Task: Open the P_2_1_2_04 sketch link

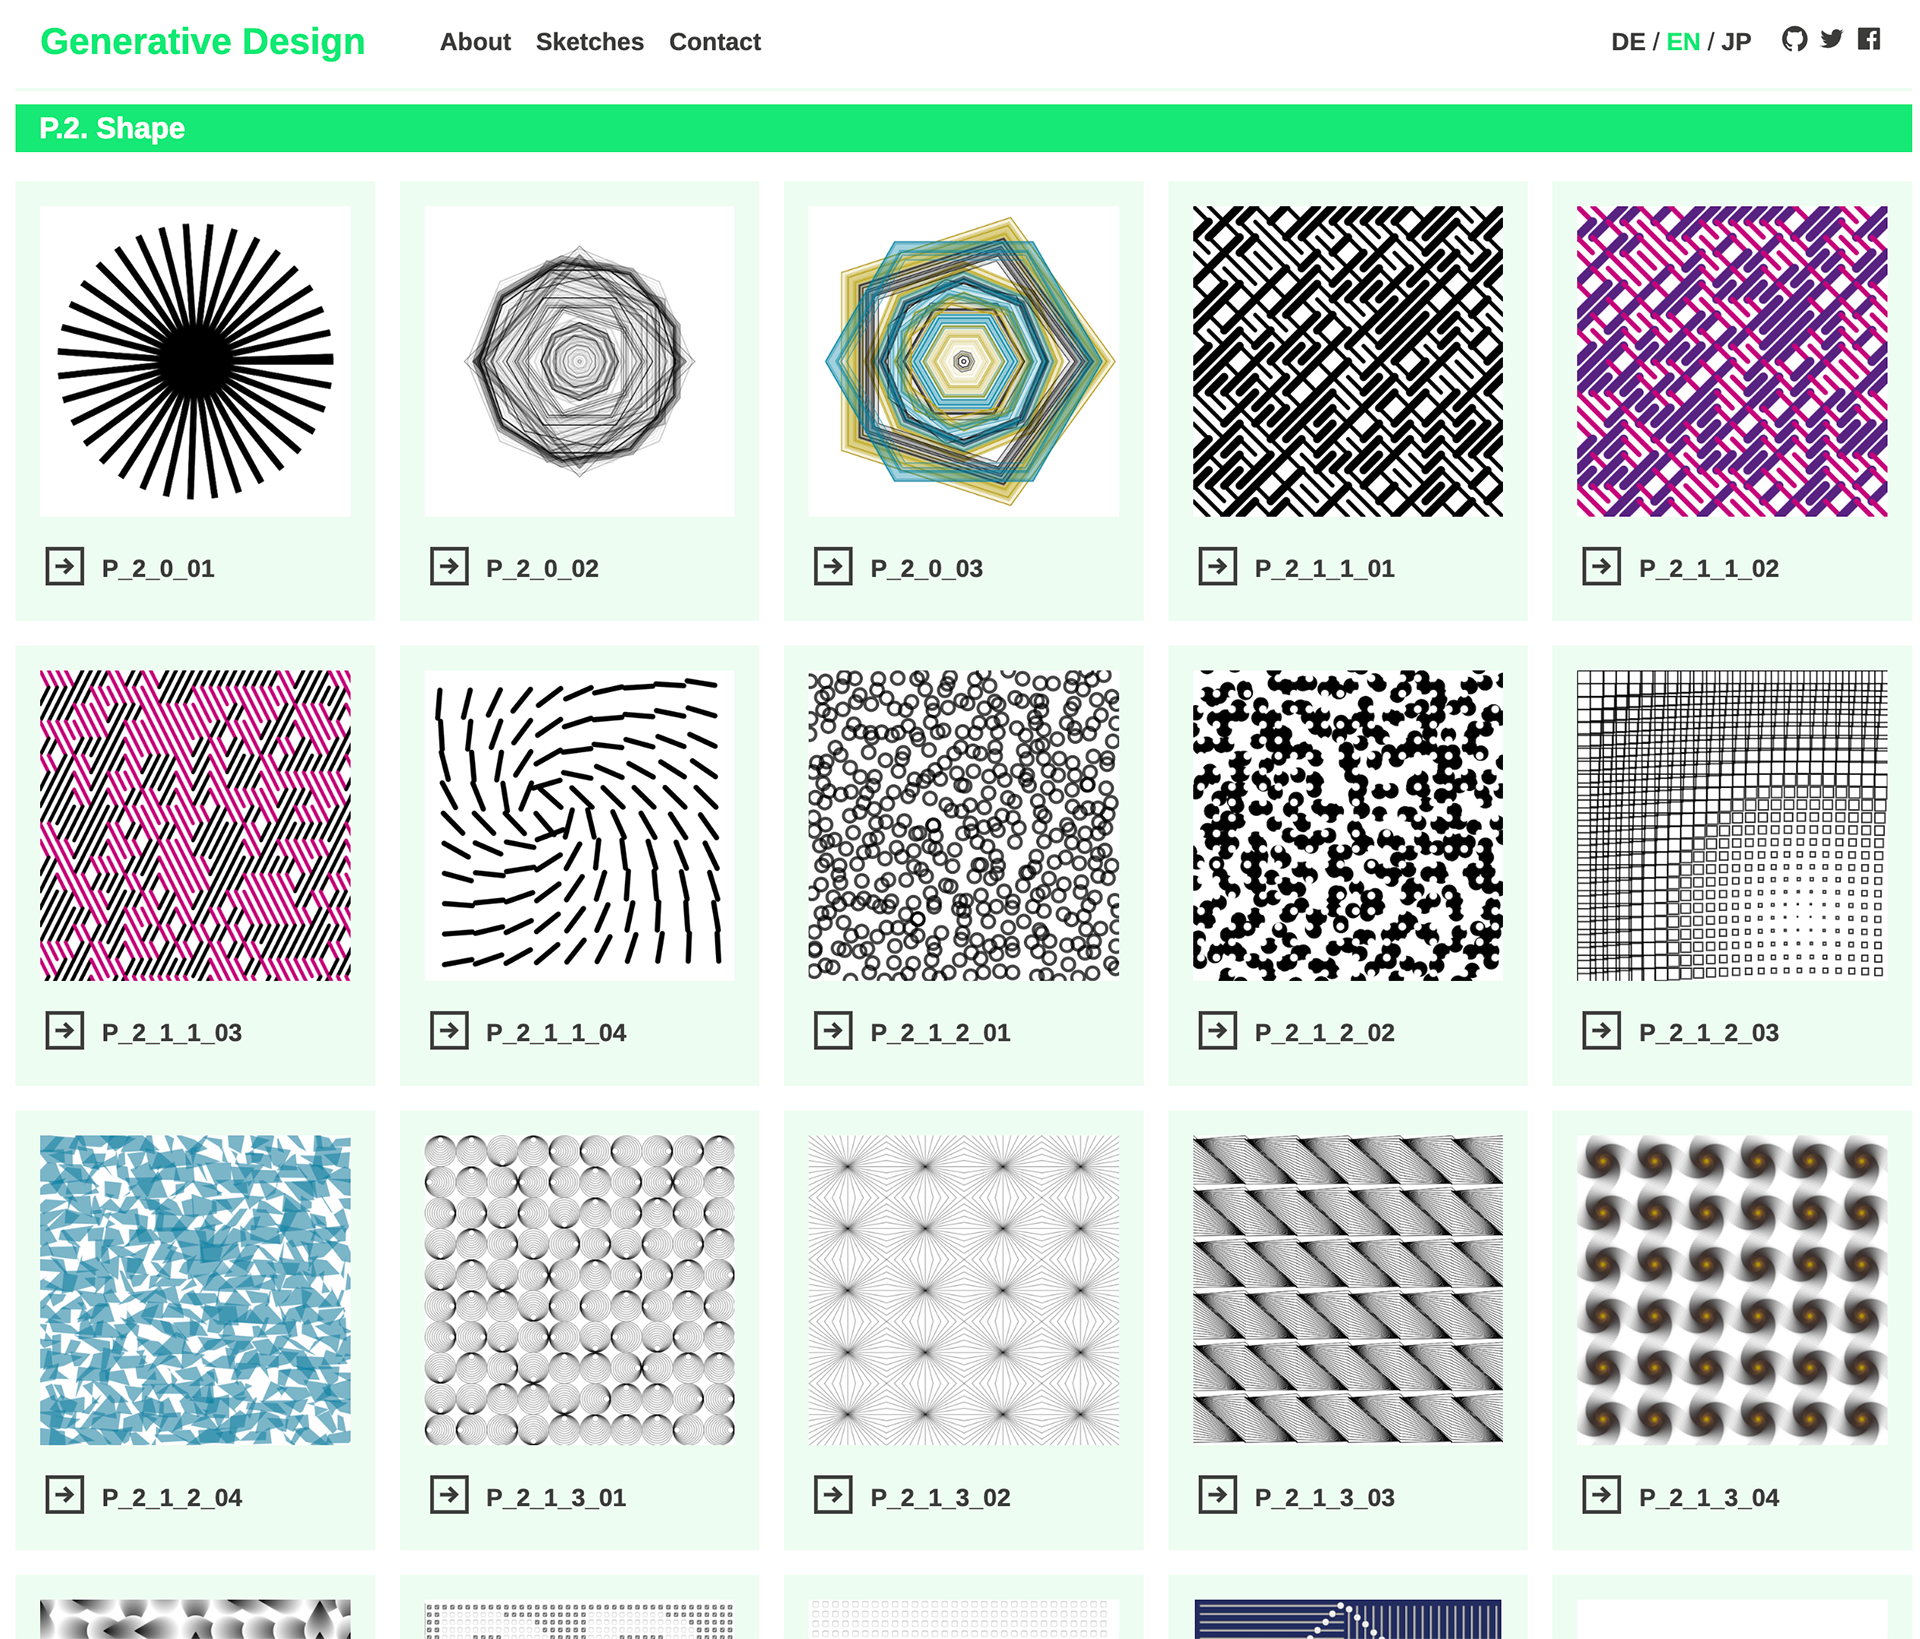Action: (172, 1497)
